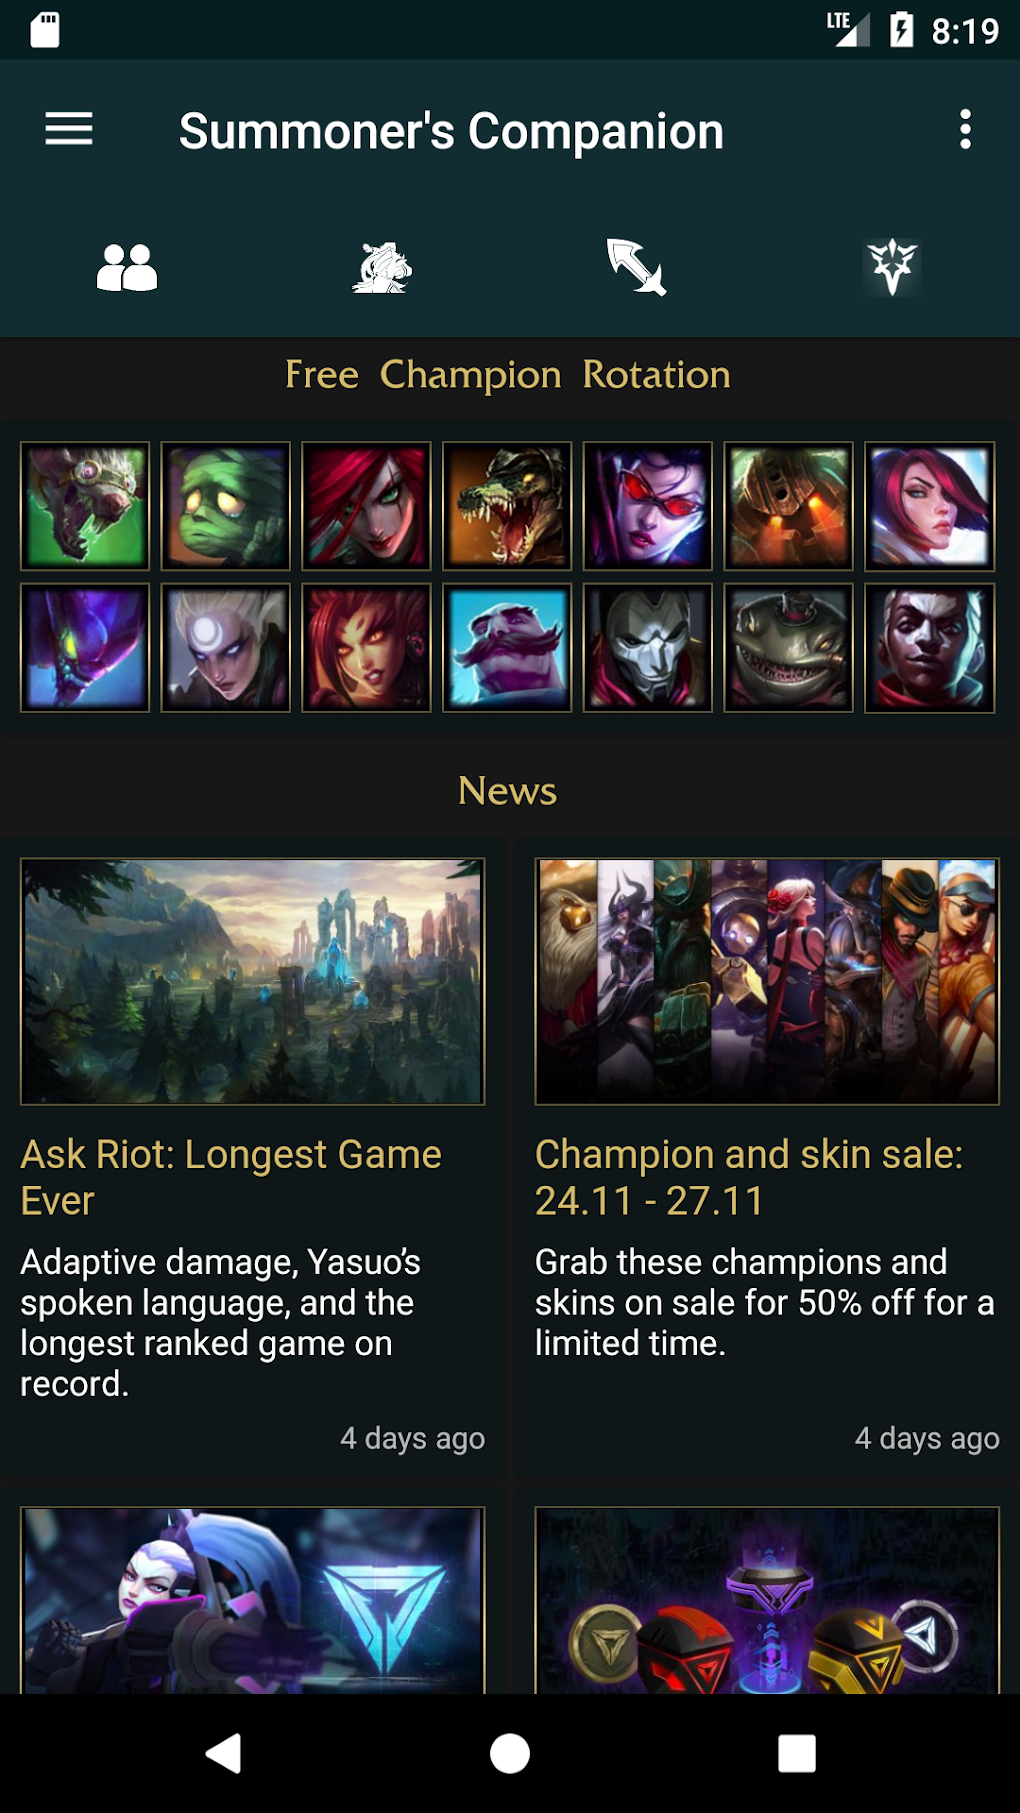
Task: Open the hamburger navigation menu
Action: coord(69,130)
